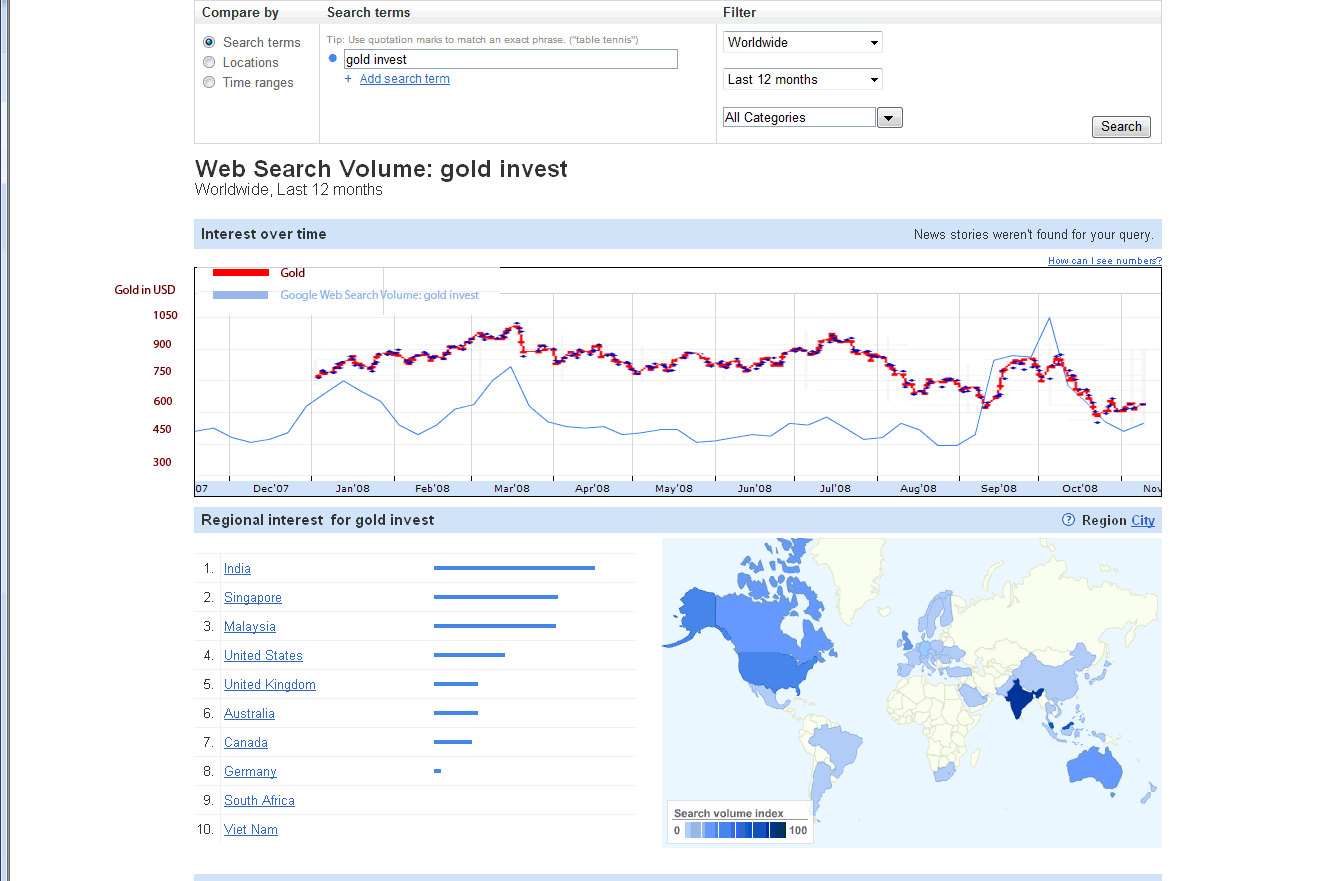Open the Worldwide location dropdown

(802, 43)
